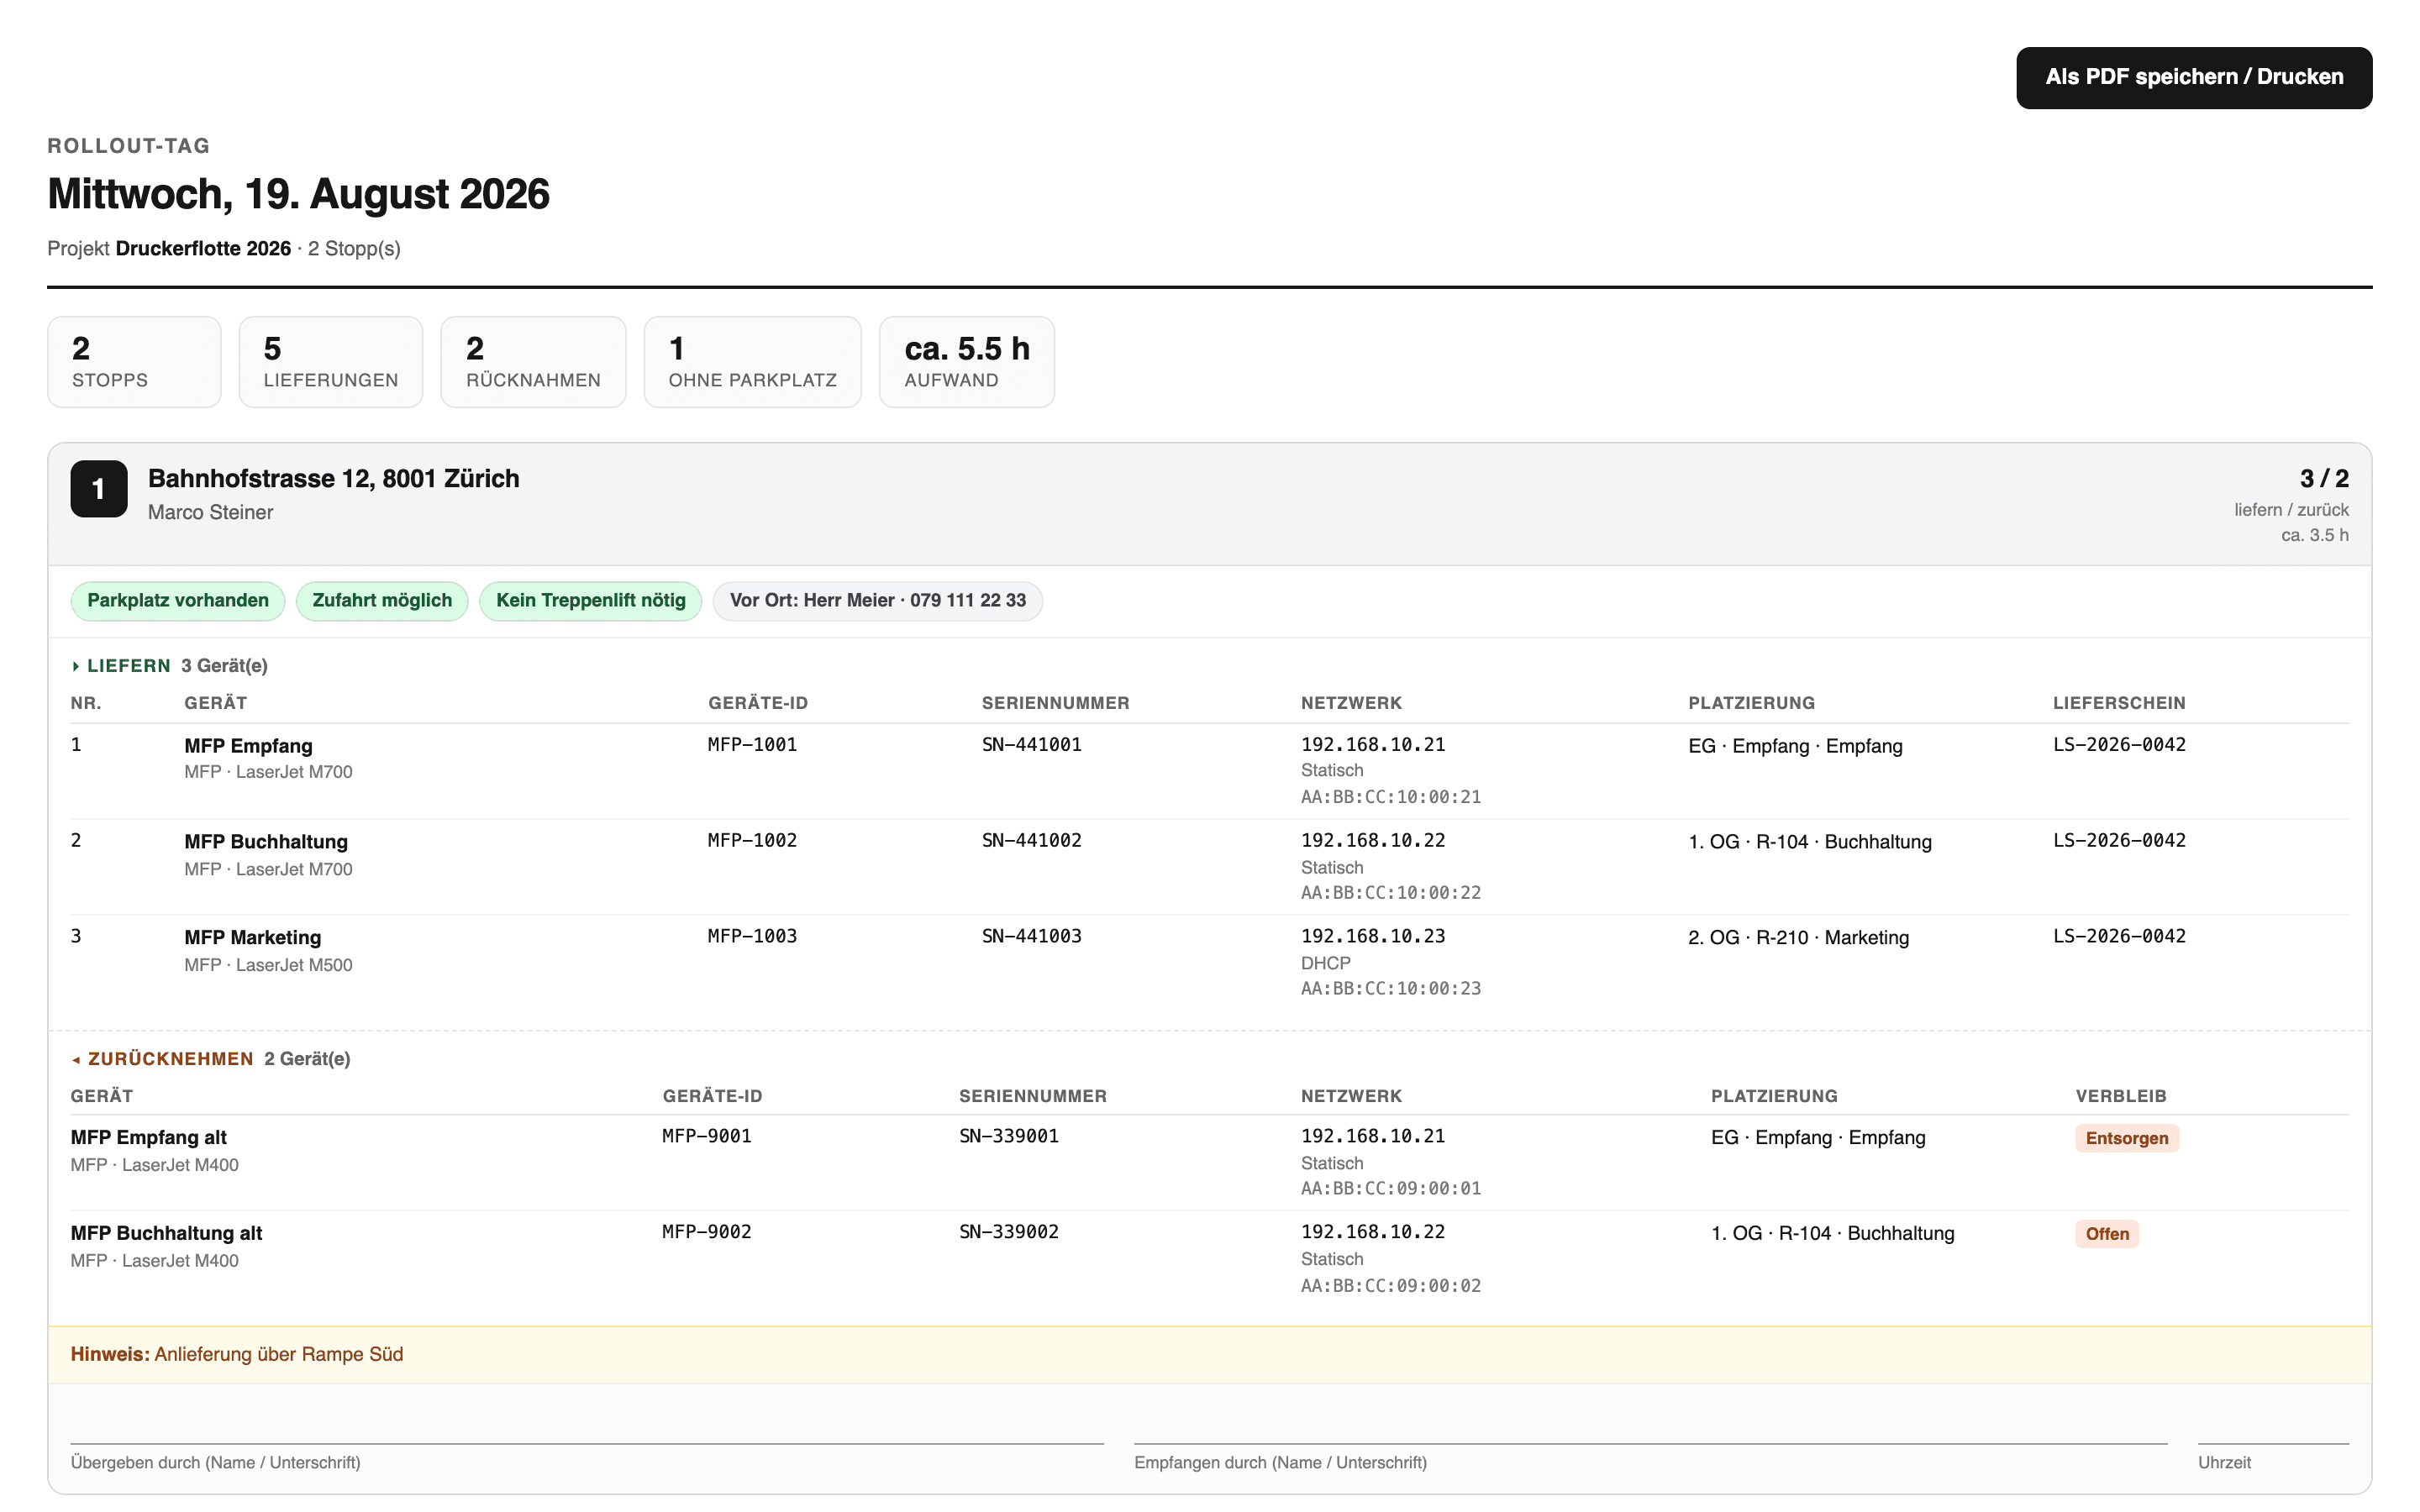Click serial number 'SN-339001'
The image size is (2420, 1512).
tap(1008, 1137)
